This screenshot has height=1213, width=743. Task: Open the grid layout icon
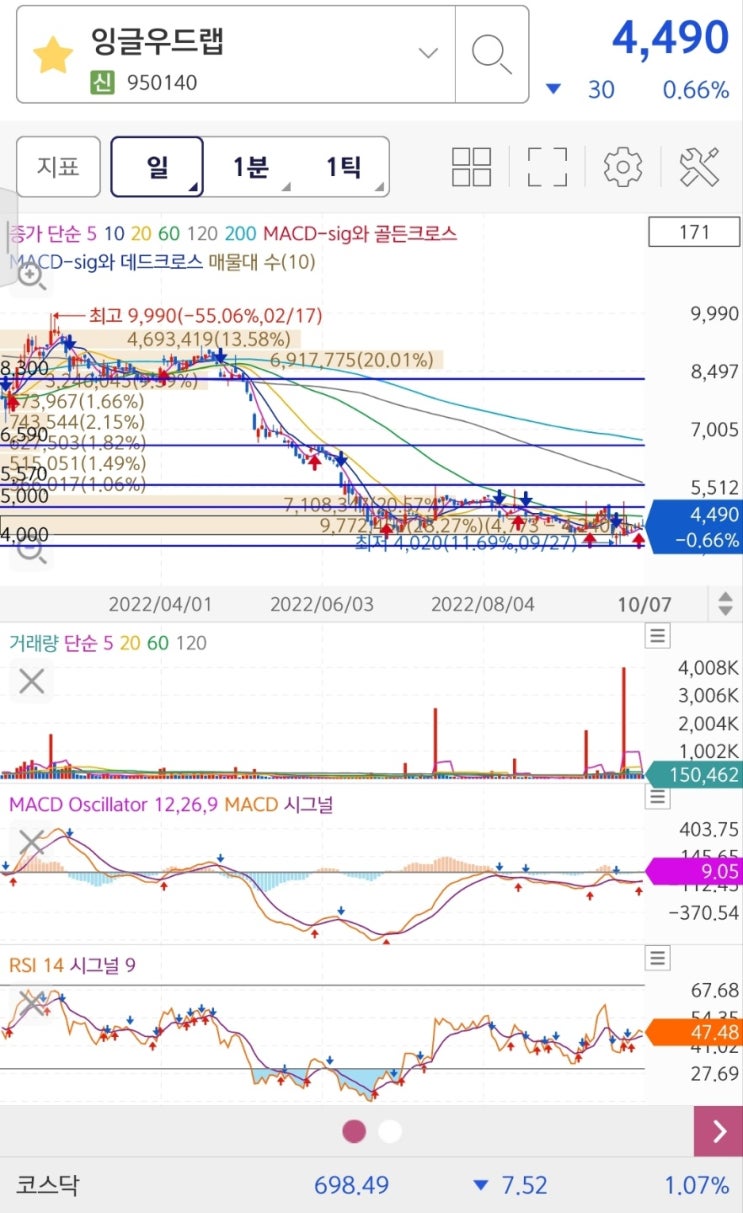tap(471, 167)
